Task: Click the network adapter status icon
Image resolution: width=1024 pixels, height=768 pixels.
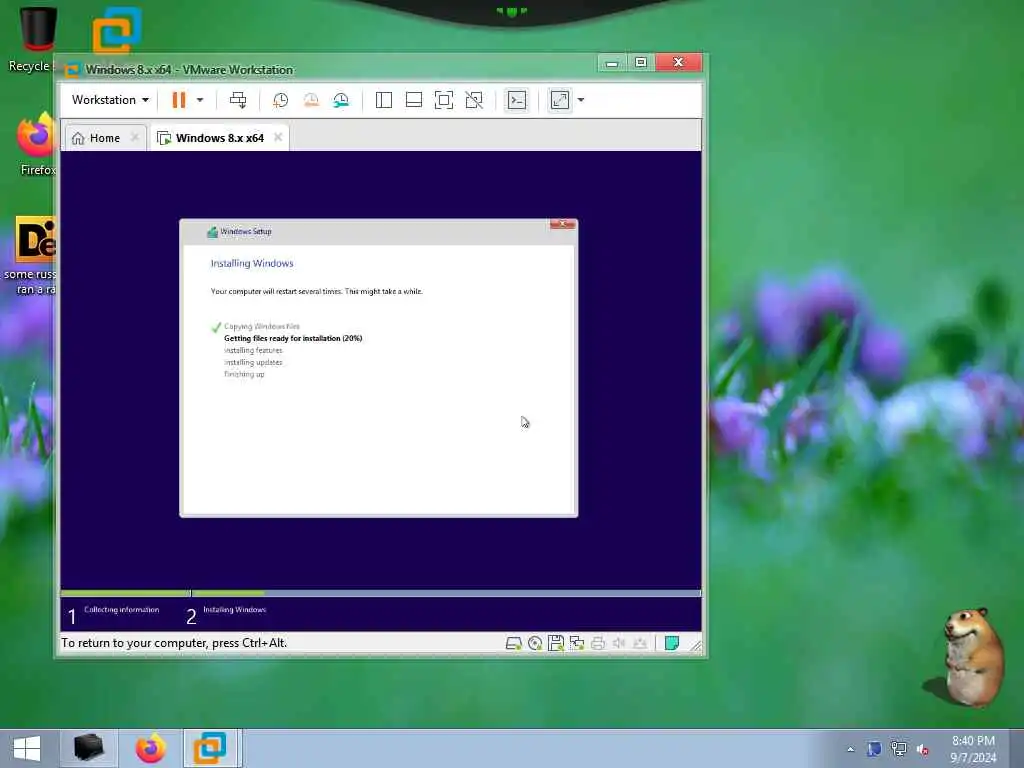Action: [x=577, y=643]
